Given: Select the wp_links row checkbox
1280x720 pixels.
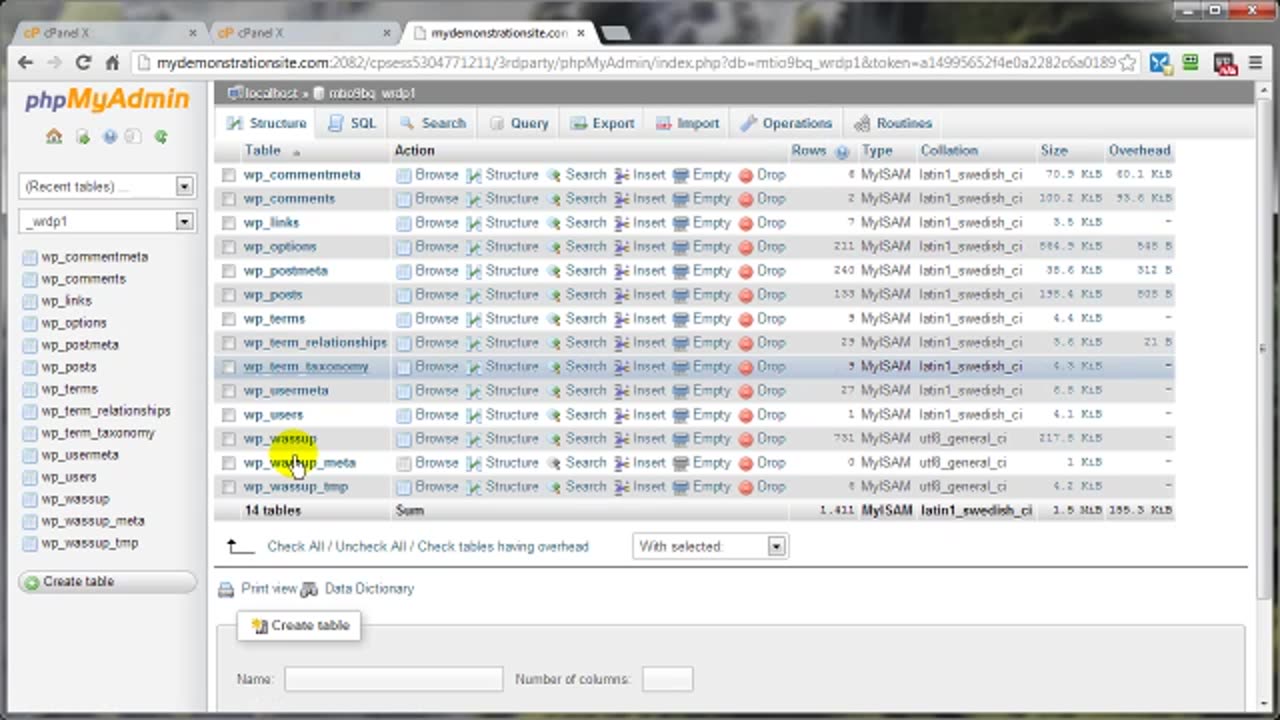Looking at the screenshot, I should 229,223.
